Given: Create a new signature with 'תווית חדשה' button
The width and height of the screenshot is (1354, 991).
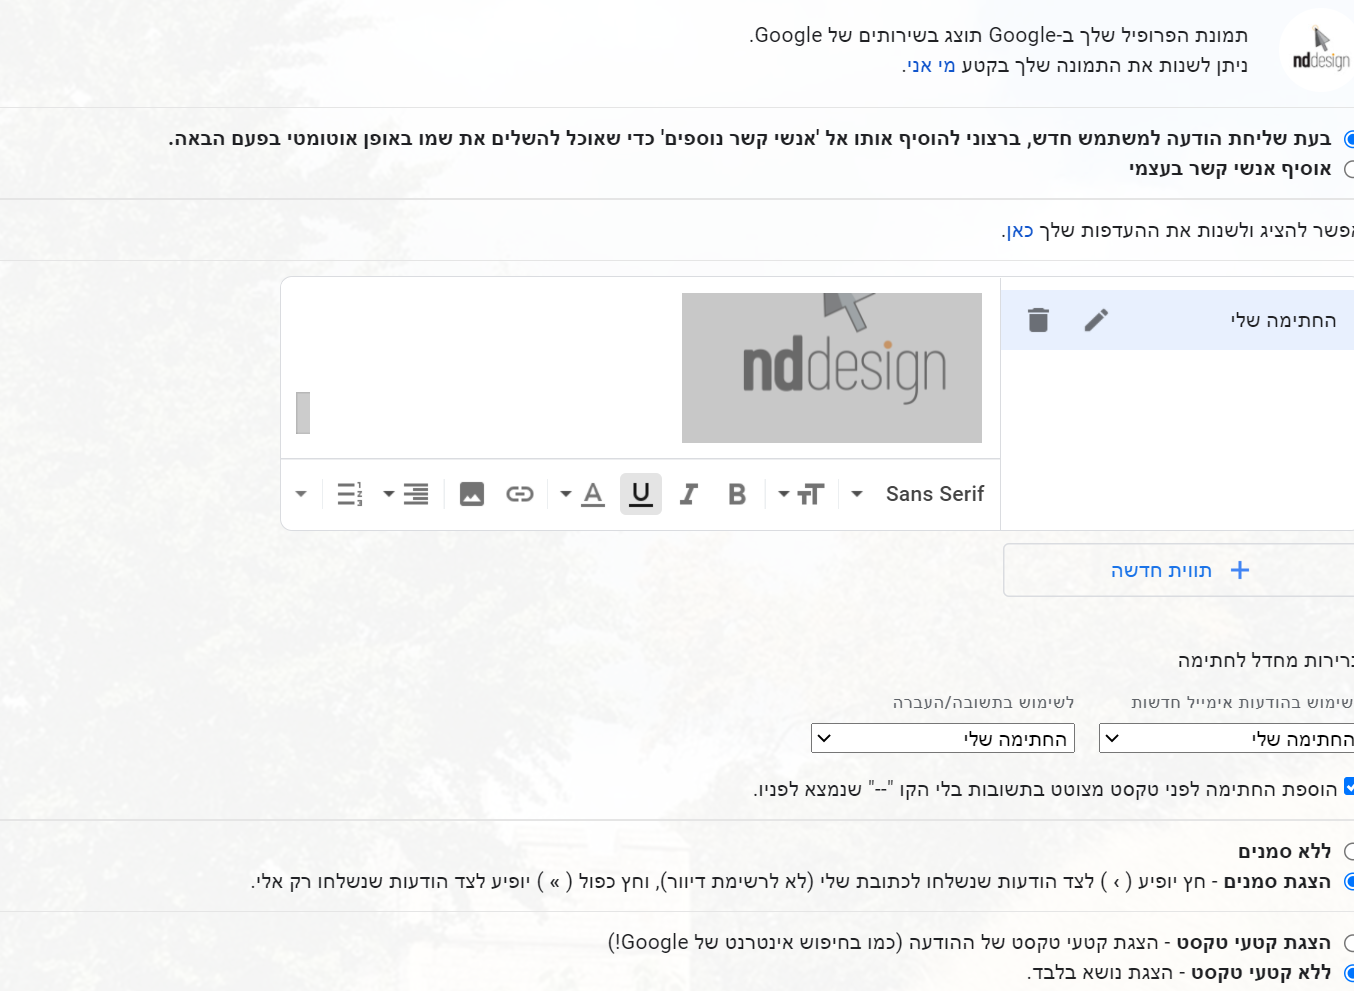Looking at the screenshot, I should click(x=1179, y=570).
